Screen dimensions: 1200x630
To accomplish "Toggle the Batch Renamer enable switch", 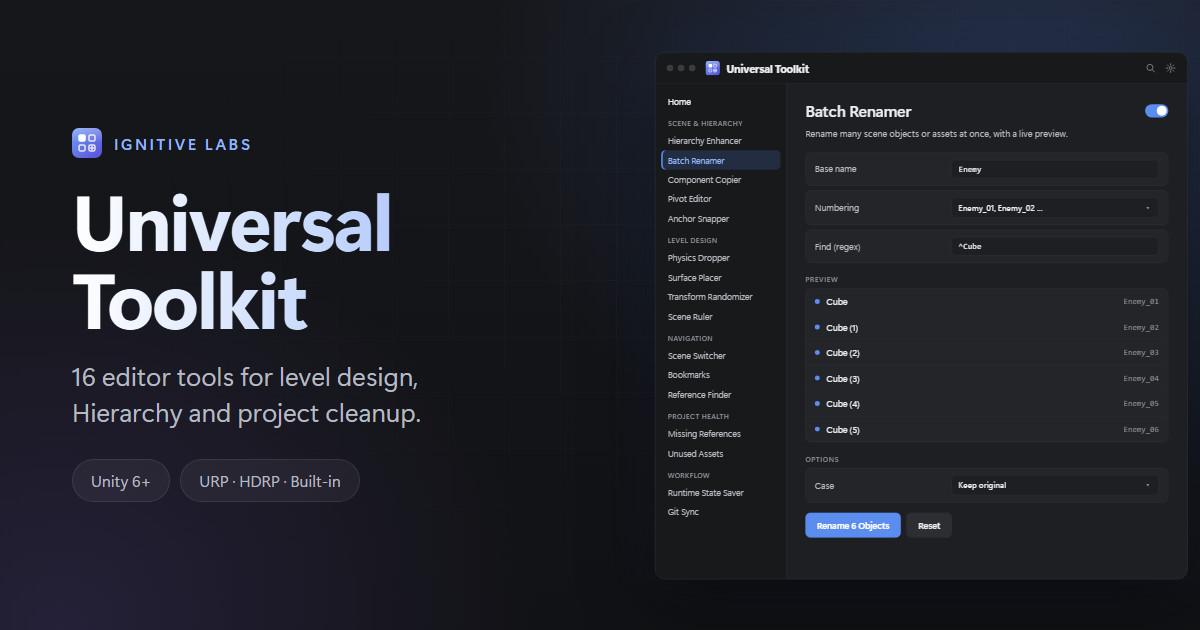I will pyautogui.click(x=1156, y=111).
